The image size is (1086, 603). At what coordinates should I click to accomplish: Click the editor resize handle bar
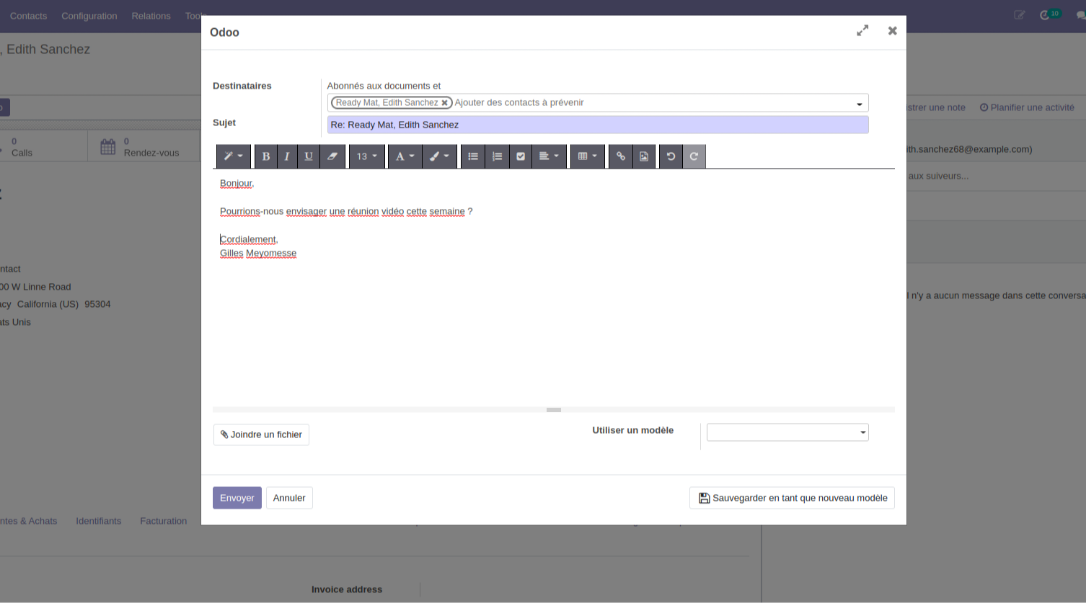(x=553, y=410)
